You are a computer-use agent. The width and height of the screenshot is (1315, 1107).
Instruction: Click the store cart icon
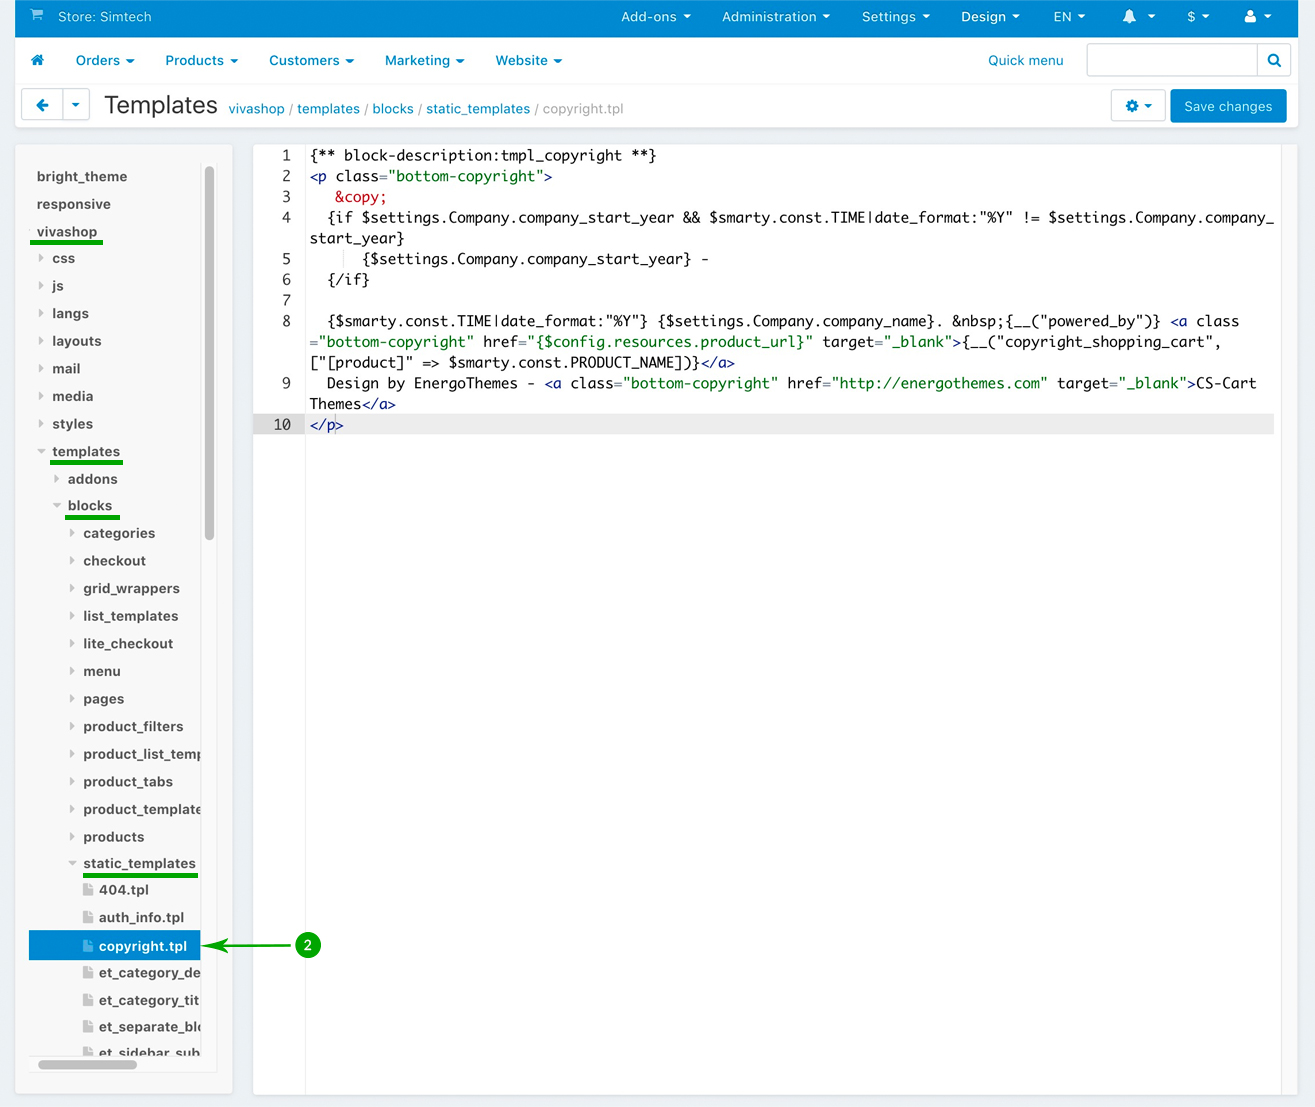37,16
